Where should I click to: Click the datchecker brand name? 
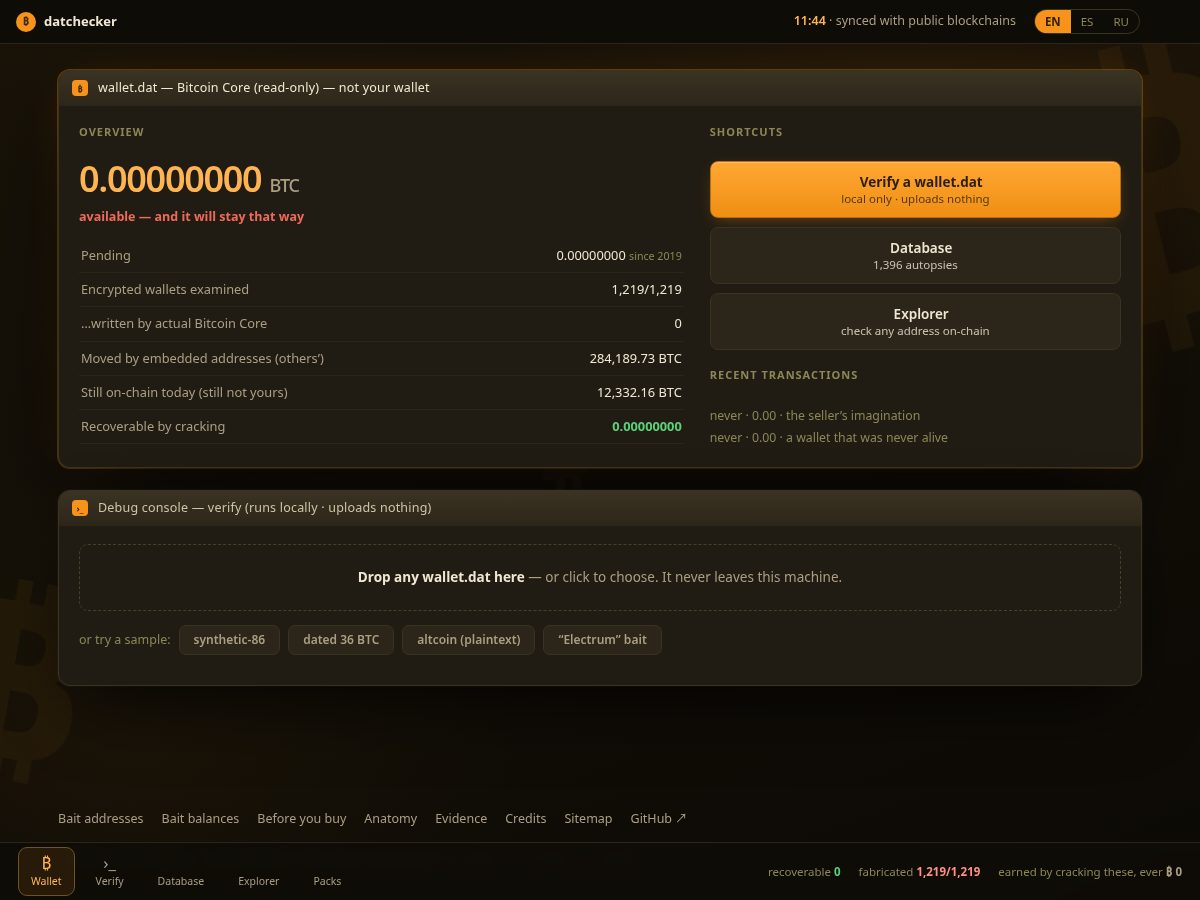[x=80, y=21]
